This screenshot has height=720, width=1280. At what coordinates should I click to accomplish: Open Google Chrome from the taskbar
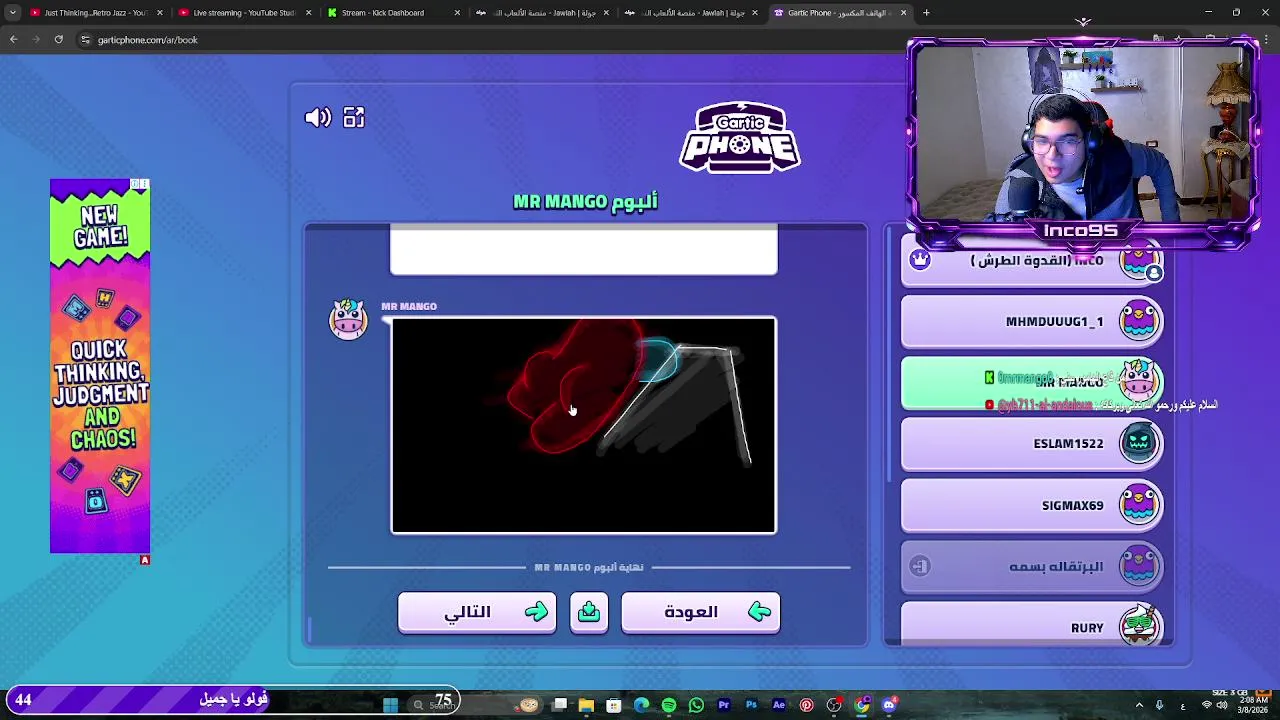861,705
